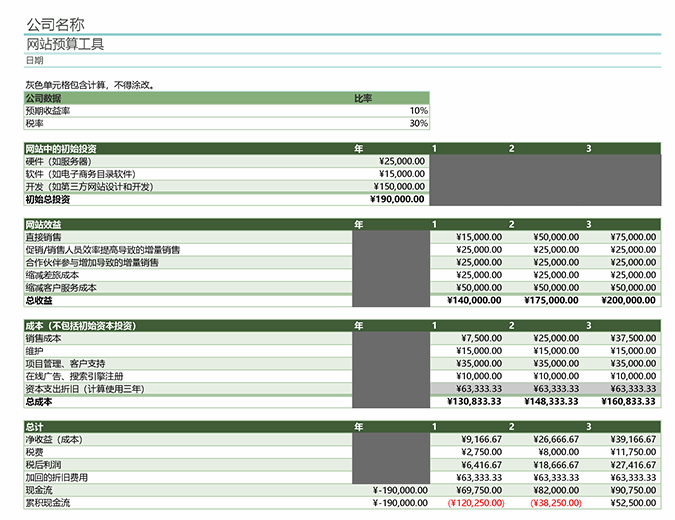Click the 开发（如第三方网站设计和开发）label
This screenshot has width=675, height=520.
coord(90,186)
